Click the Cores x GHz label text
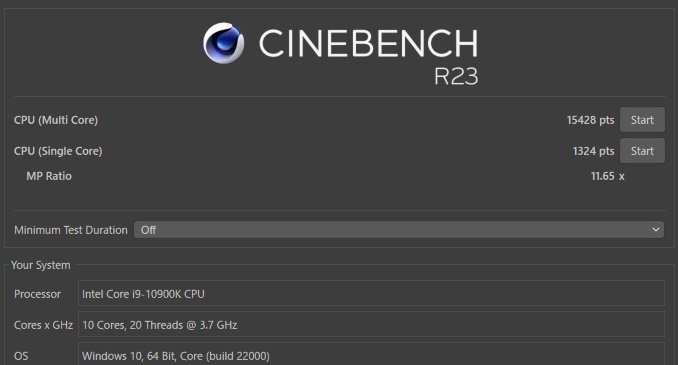678x365 pixels. click(x=43, y=325)
